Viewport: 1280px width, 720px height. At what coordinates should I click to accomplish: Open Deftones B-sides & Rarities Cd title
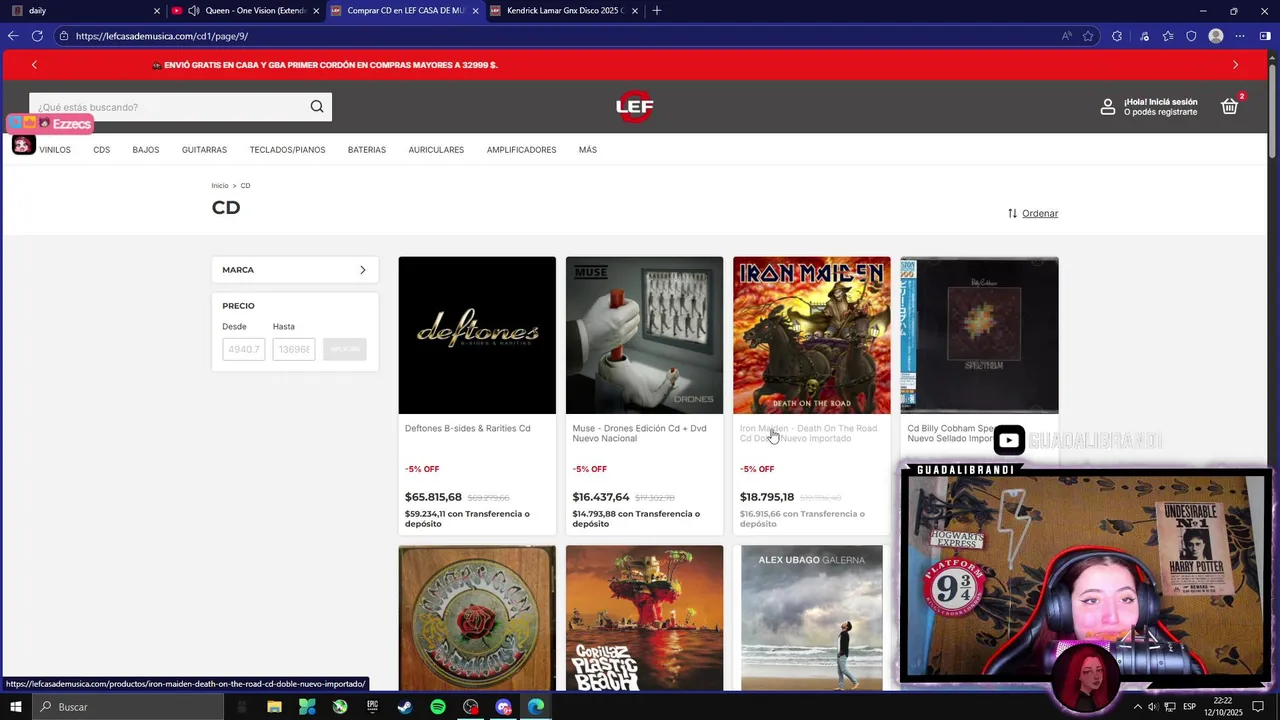(468, 428)
